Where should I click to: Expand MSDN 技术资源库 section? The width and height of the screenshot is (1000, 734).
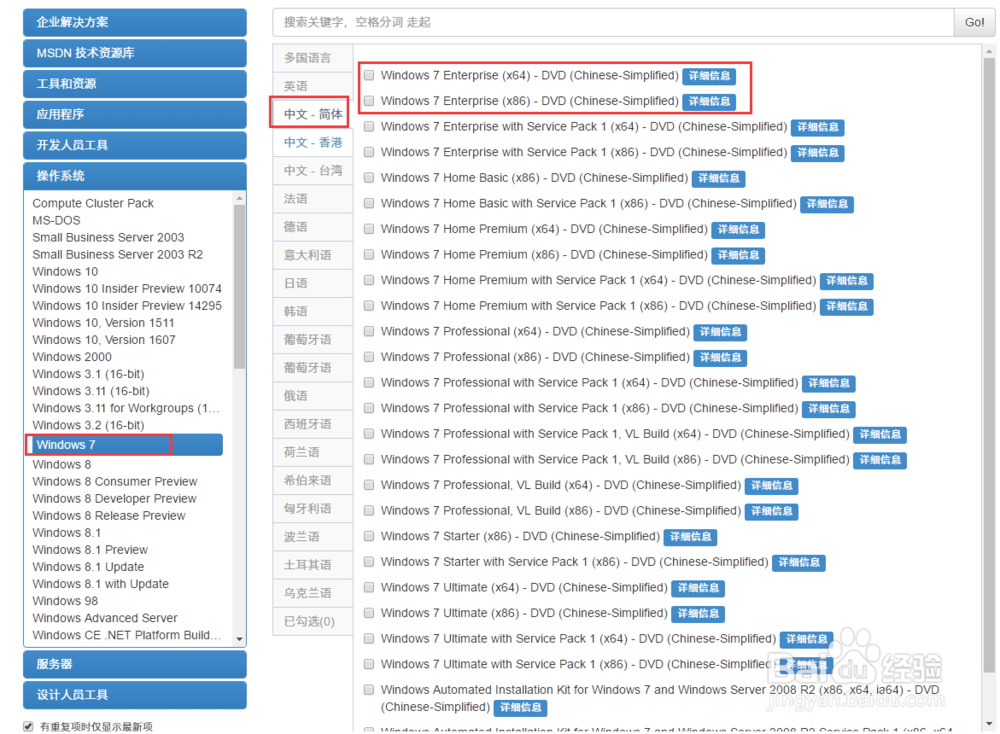135,53
